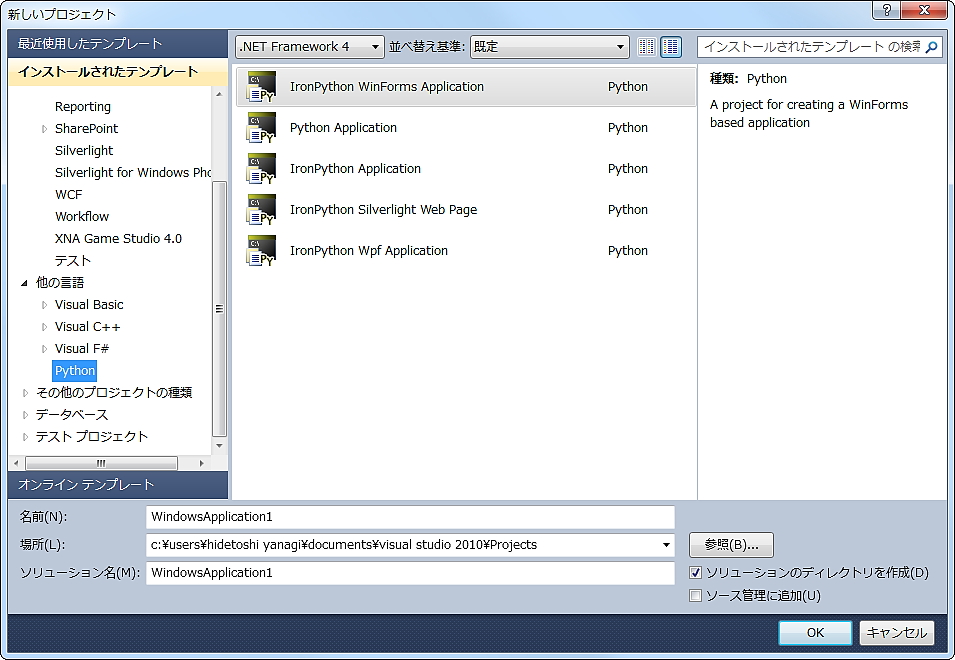Click the solution name input field

tap(410, 573)
